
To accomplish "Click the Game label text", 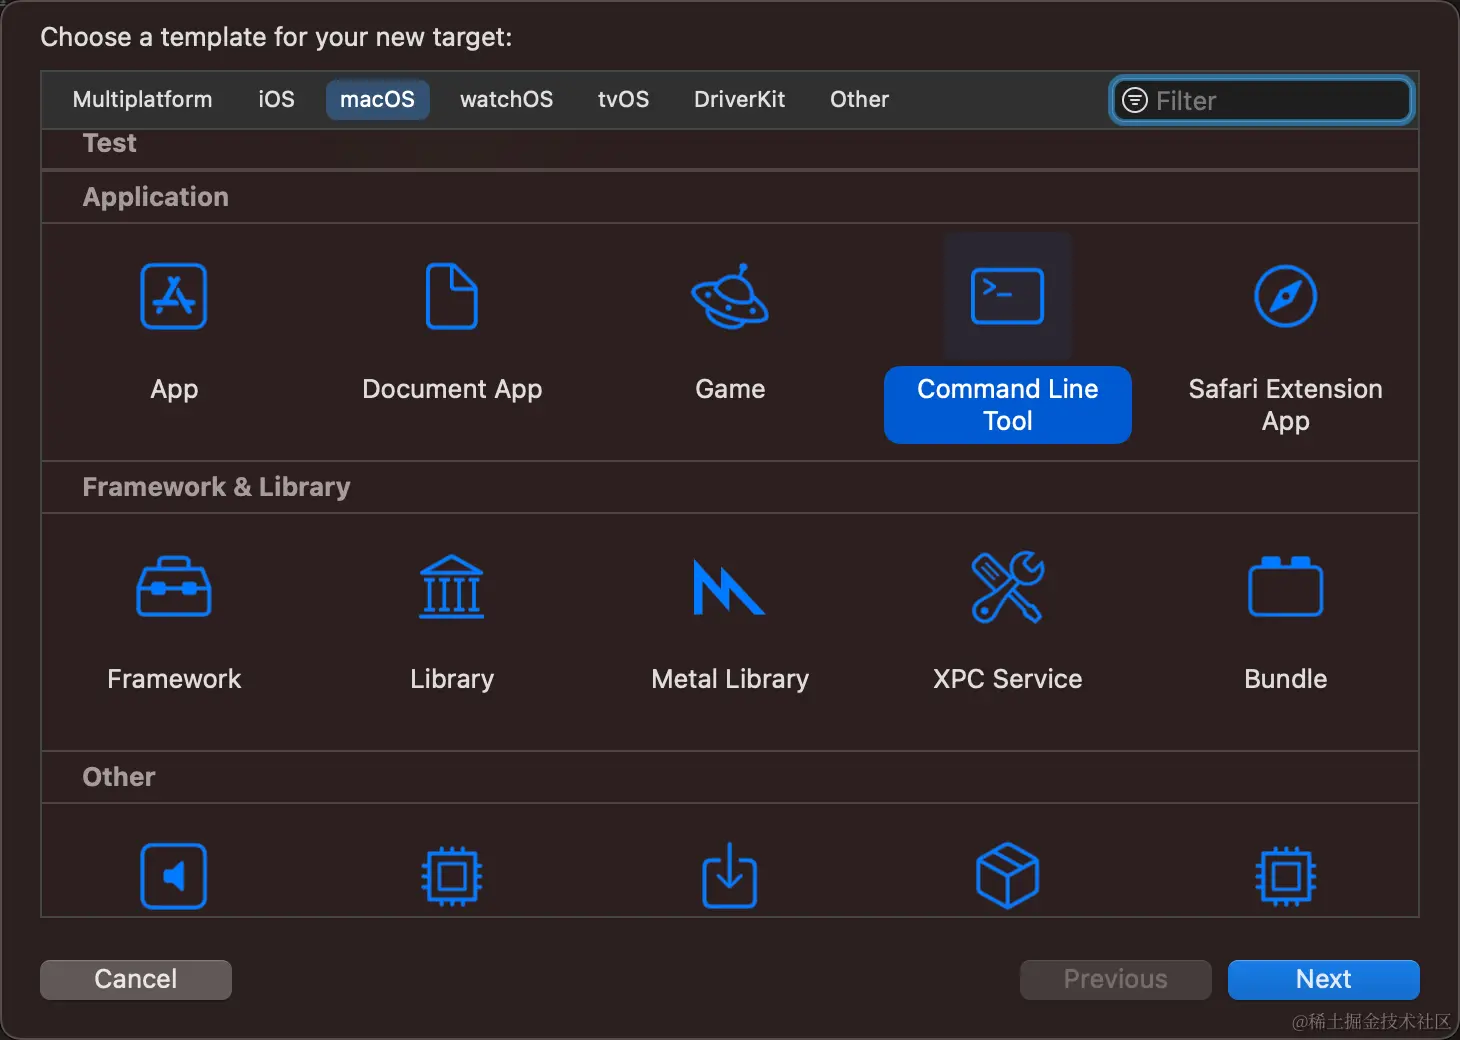I will (x=730, y=389).
